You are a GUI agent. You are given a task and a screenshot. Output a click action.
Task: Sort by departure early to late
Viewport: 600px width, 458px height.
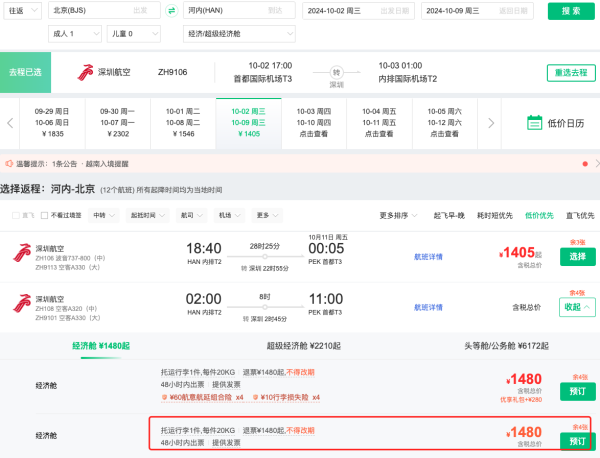[449, 215]
